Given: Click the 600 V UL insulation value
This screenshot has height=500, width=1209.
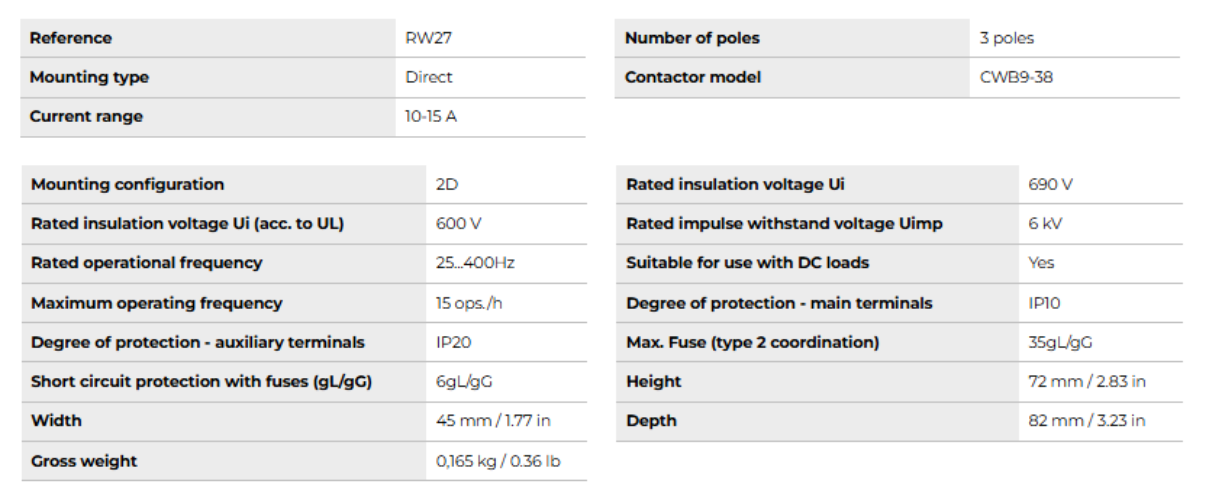Looking at the screenshot, I should [x=459, y=224].
